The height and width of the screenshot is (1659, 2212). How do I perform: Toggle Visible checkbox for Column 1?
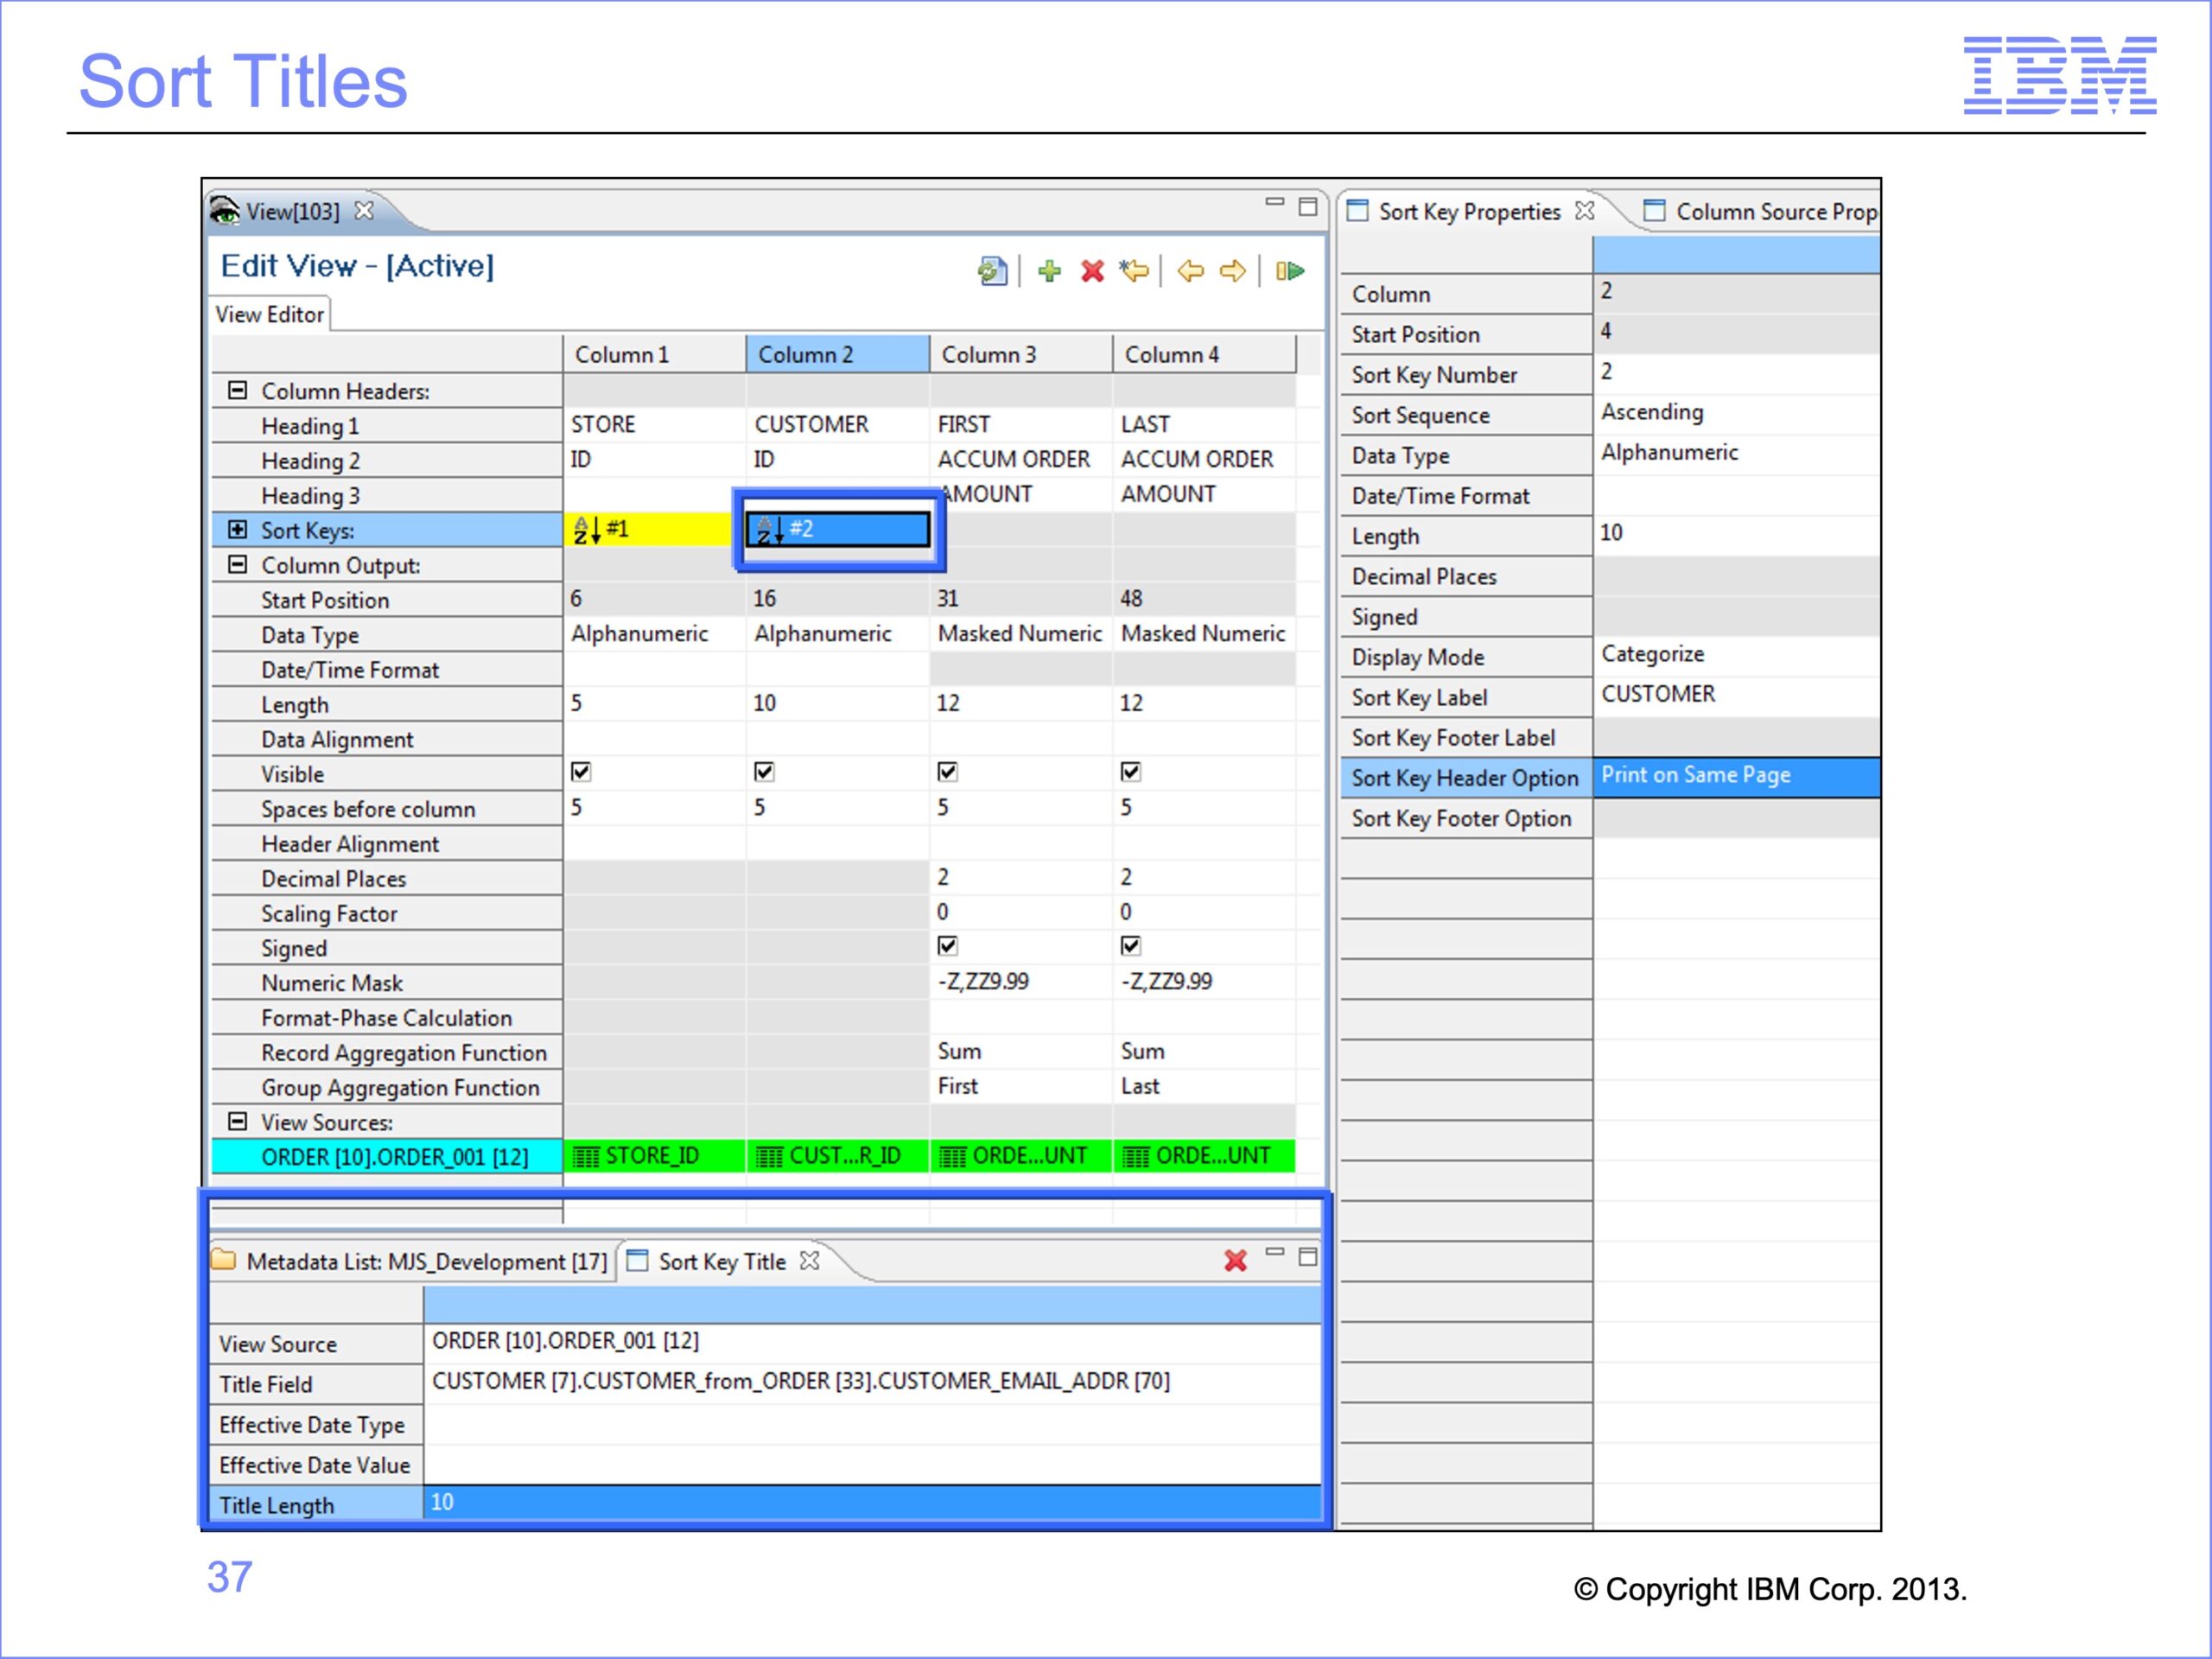tap(580, 772)
